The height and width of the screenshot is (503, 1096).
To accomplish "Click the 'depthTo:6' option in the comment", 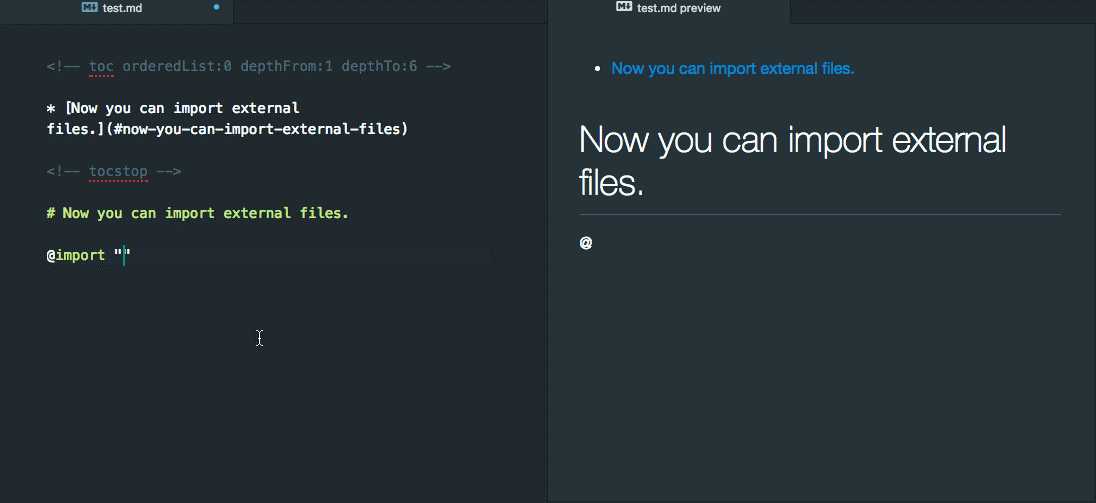I will (379, 67).
